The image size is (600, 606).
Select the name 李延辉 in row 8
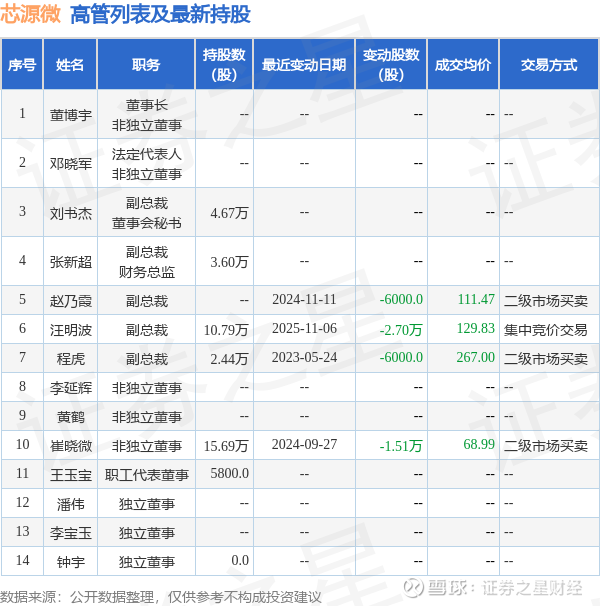point(71,388)
